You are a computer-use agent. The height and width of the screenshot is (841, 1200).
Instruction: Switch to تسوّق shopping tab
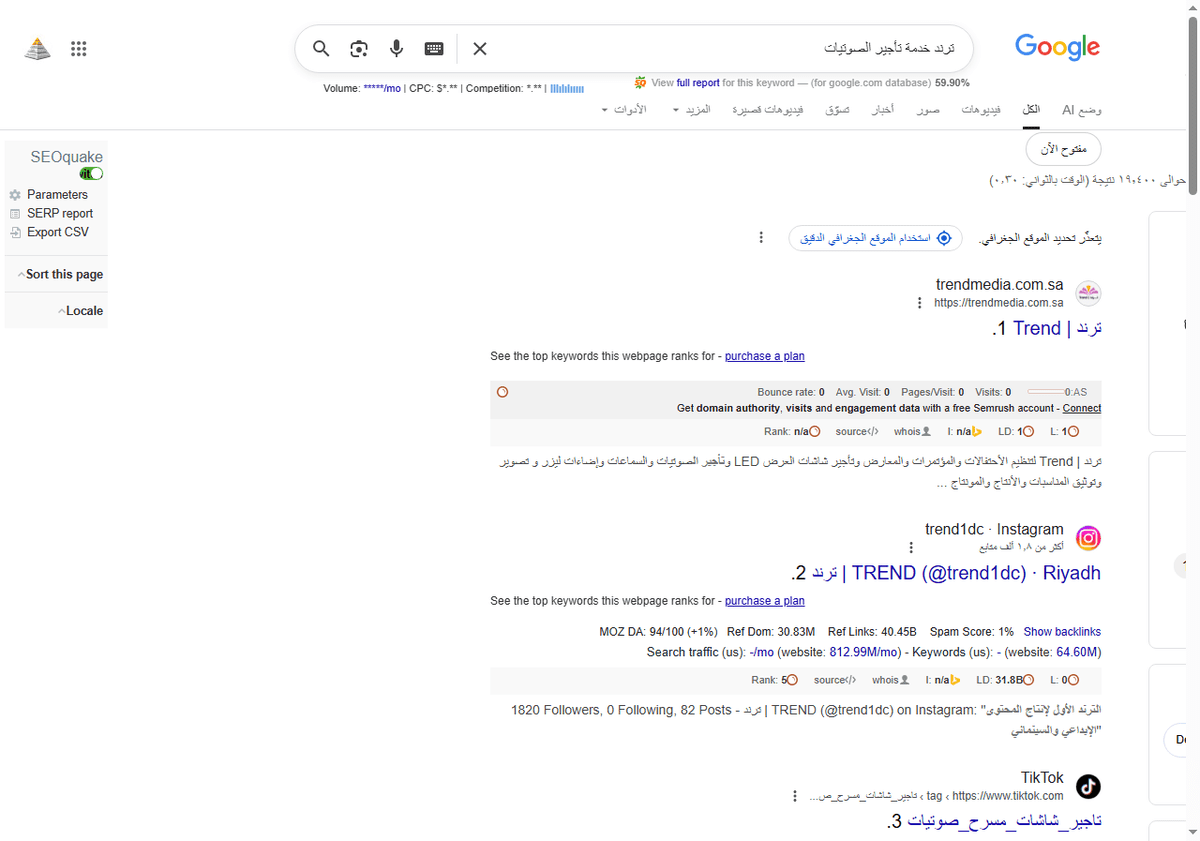pyautogui.click(x=837, y=109)
